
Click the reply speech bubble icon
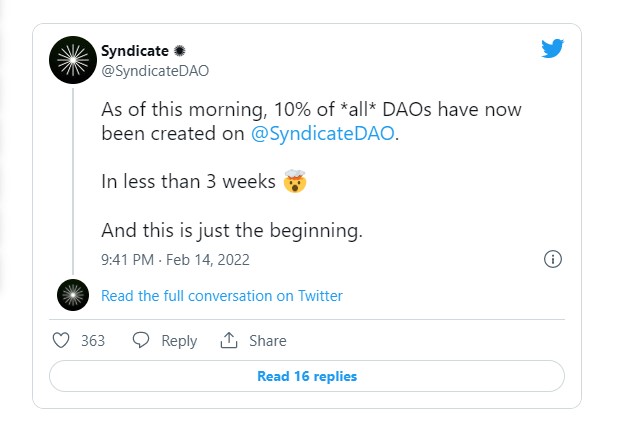coord(141,340)
